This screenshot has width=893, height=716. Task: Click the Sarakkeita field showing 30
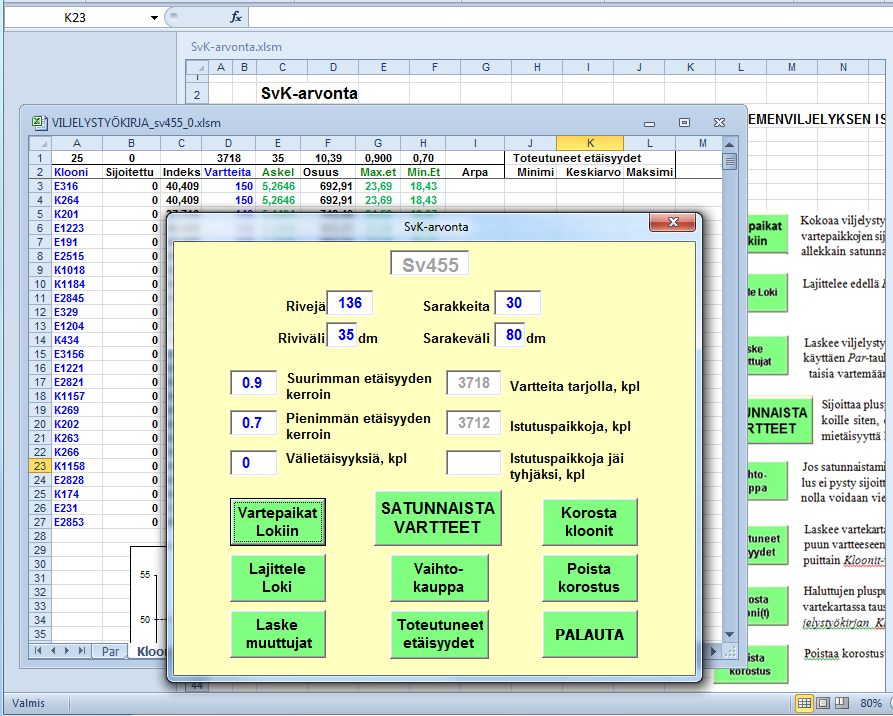click(x=517, y=303)
